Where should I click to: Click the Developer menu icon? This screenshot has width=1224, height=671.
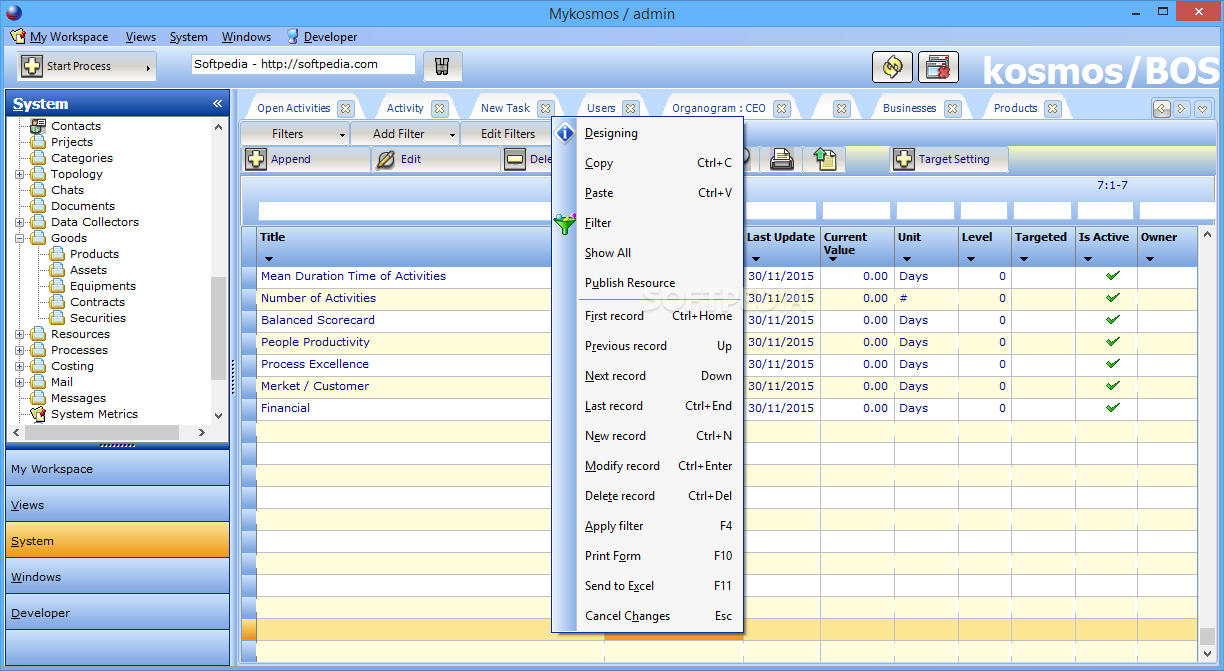tap(293, 36)
